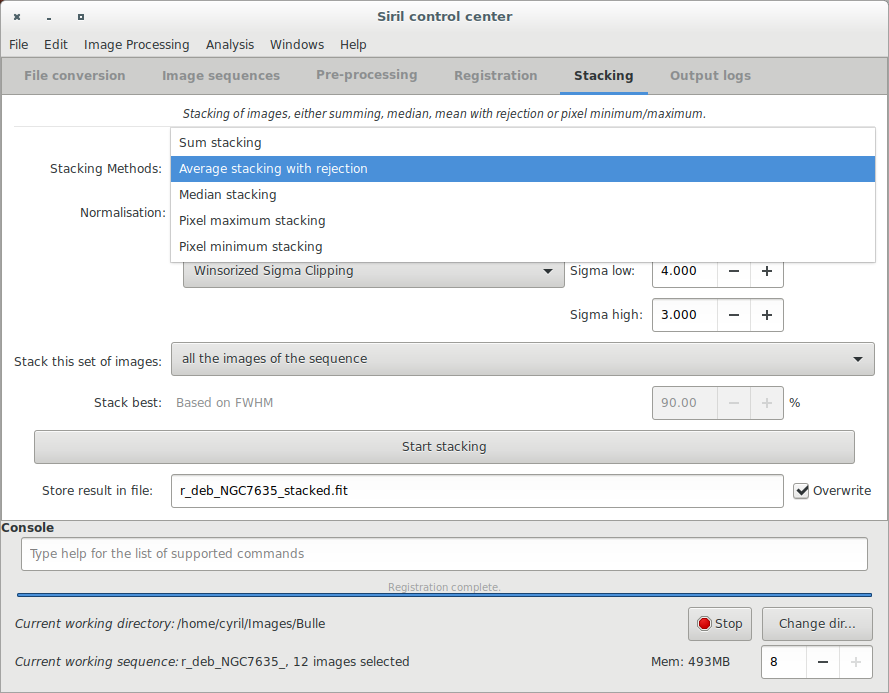Click the Sigma high value field
Viewport: 889px width, 693px height.
tap(685, 315)
